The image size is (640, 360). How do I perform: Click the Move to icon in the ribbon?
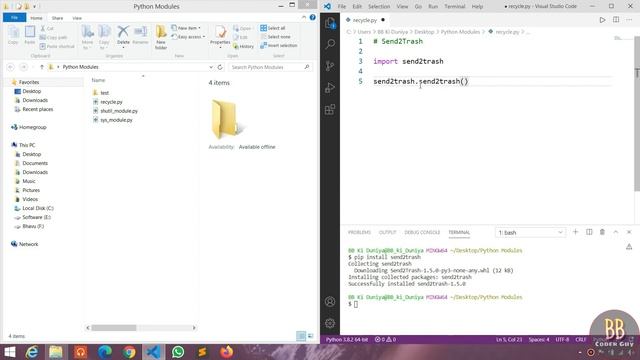click(87, 37)
